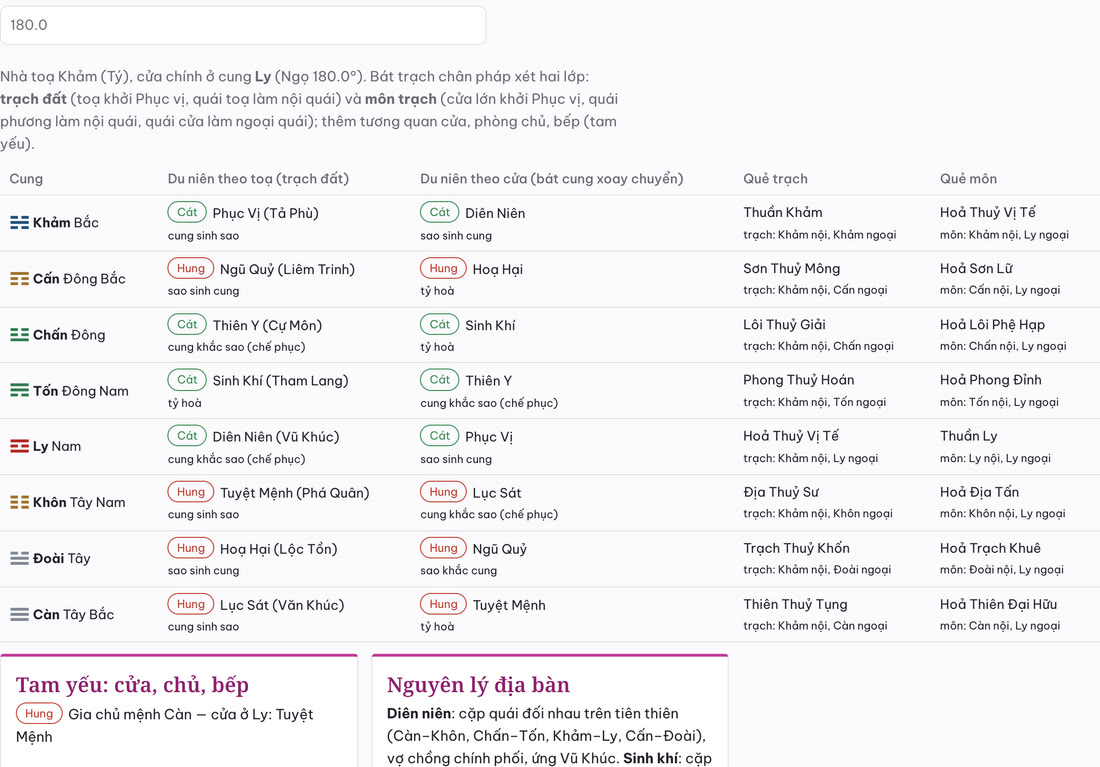
Task: Click the "Hoả Địa Tấn" cell text
Action: click(x=979, y=493)
